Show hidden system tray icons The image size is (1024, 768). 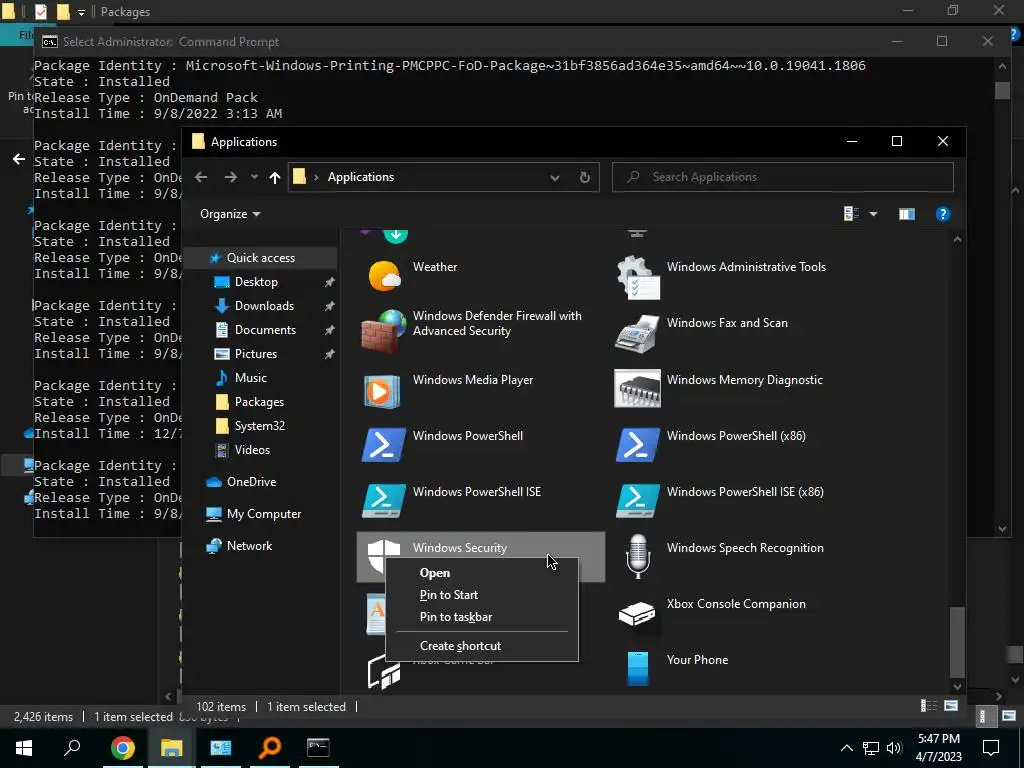(846, 748)
